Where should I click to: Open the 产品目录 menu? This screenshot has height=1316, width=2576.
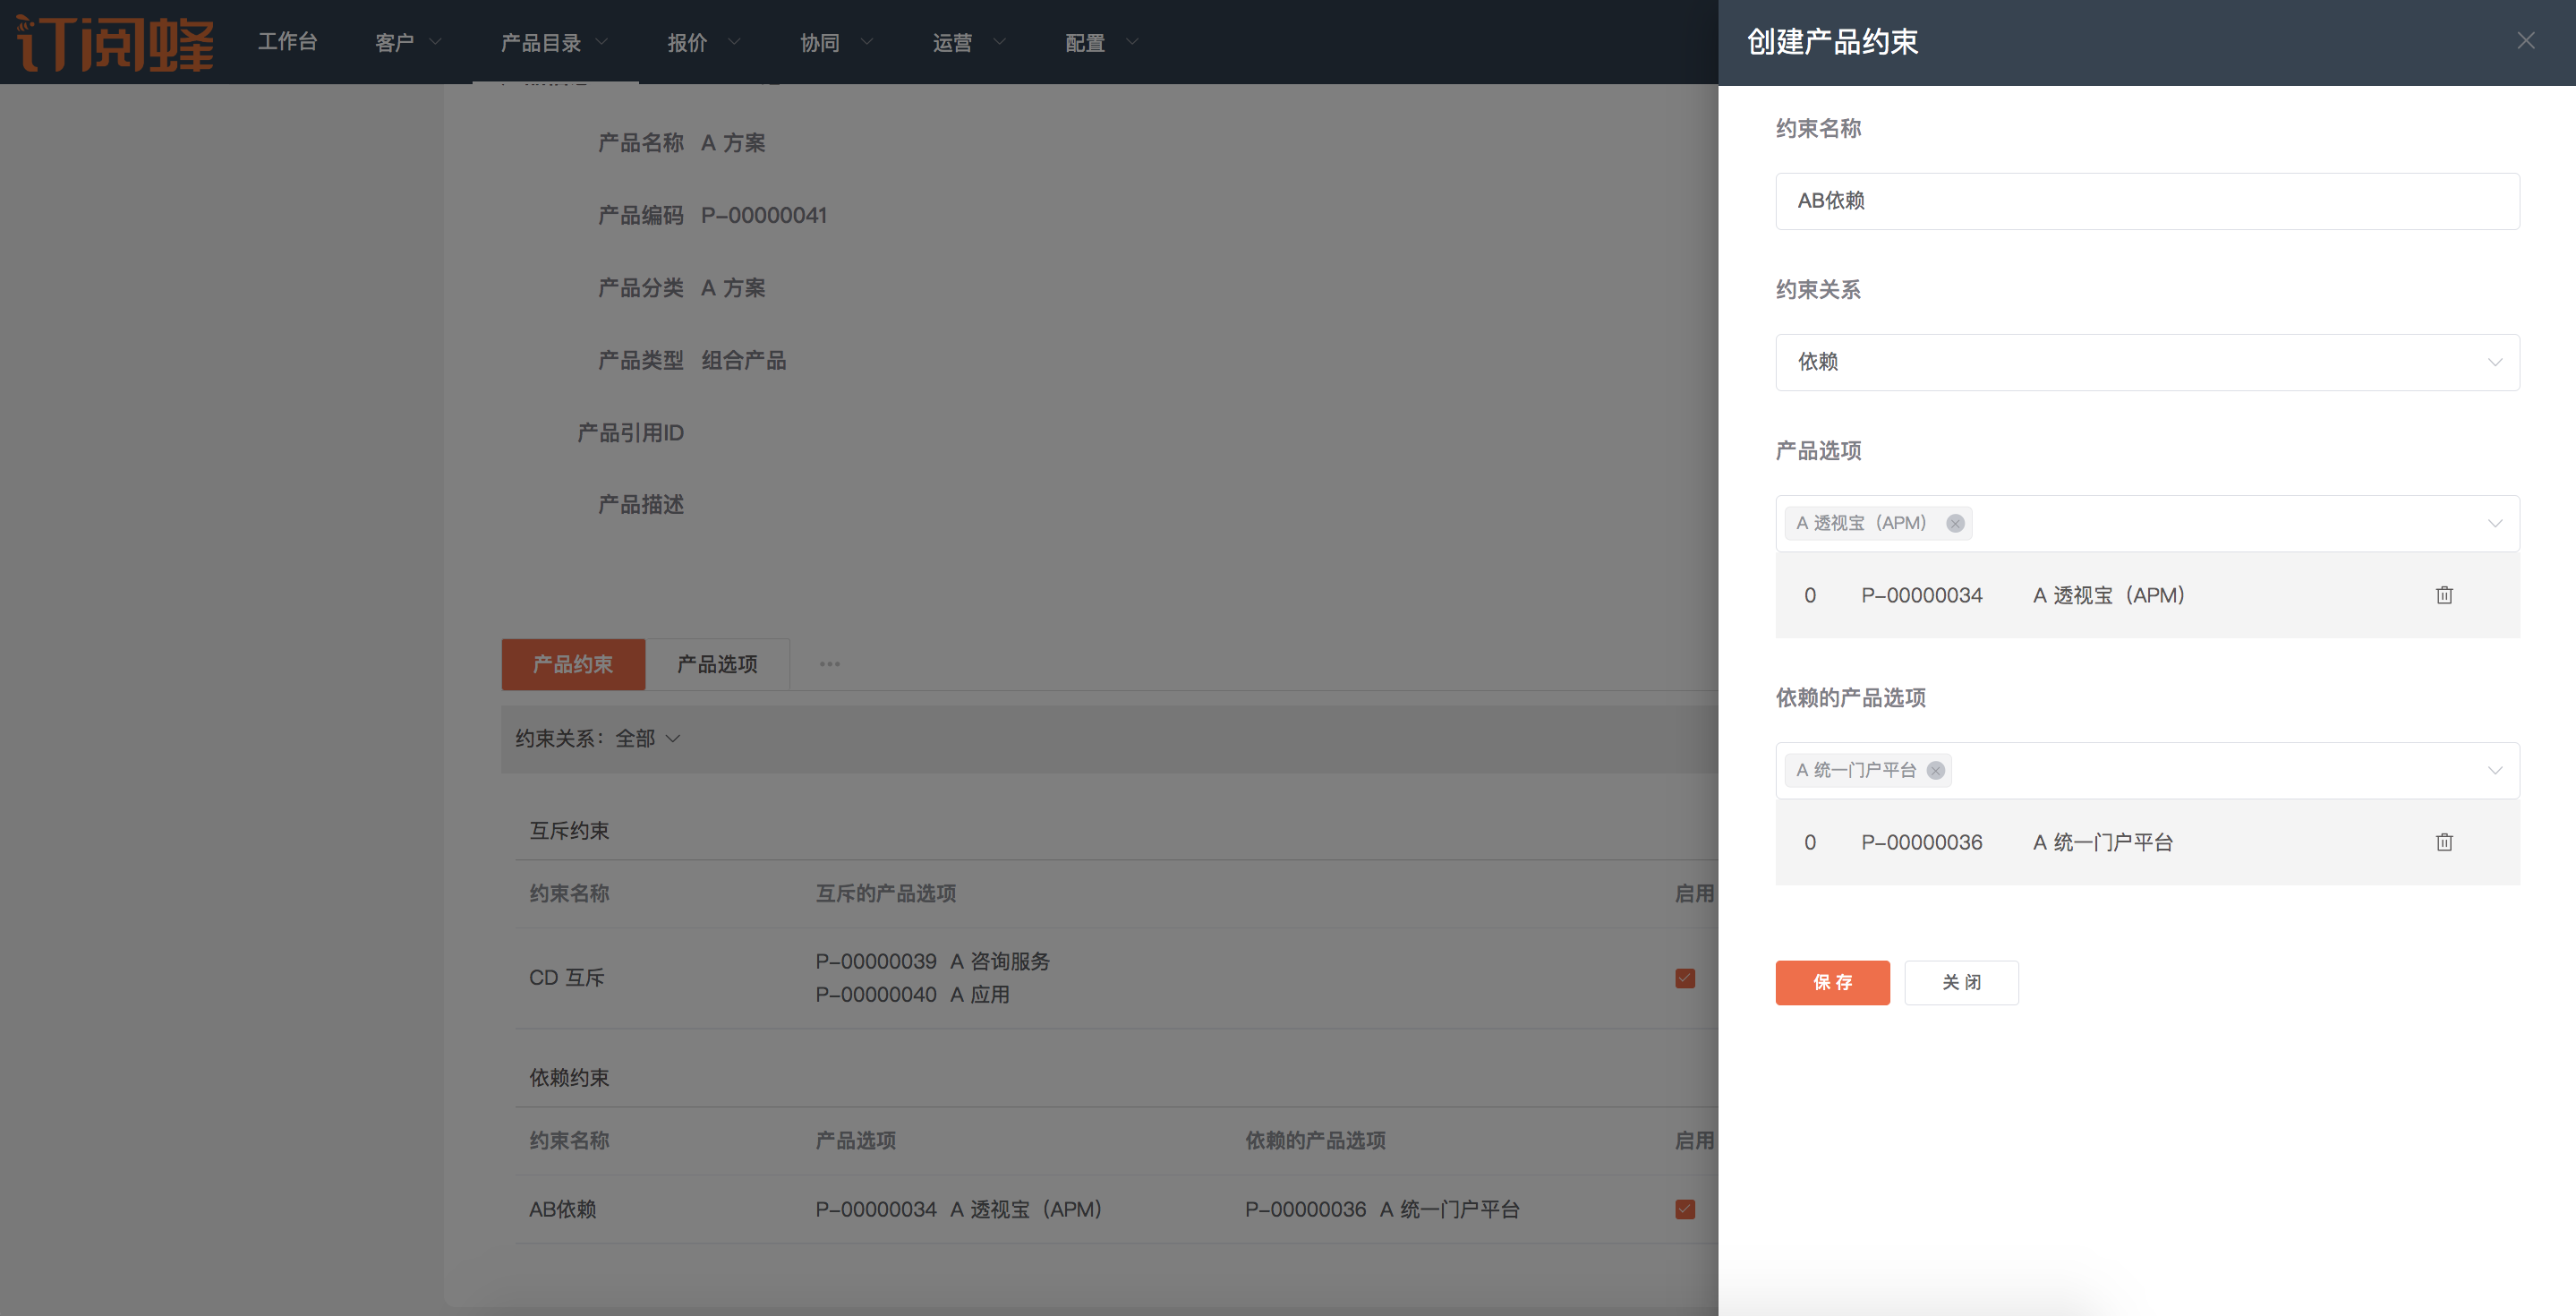click(x=554, y=42)
